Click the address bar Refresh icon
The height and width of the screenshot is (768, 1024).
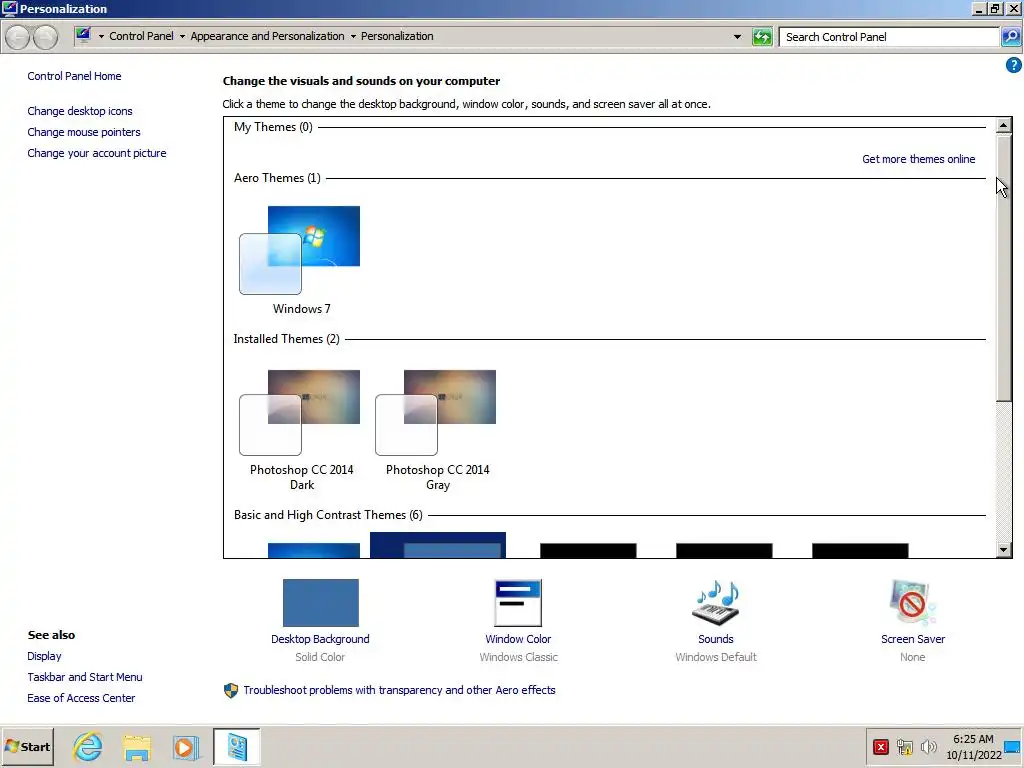click(761, 37)
